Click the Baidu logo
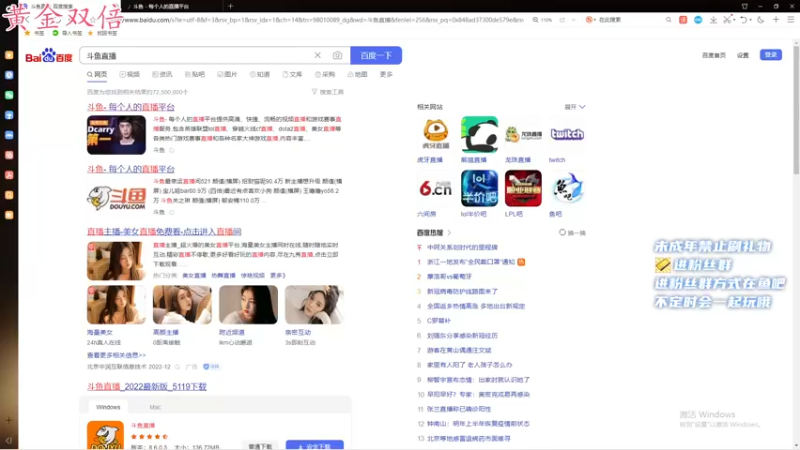The image size is (800, 450). 49,56
